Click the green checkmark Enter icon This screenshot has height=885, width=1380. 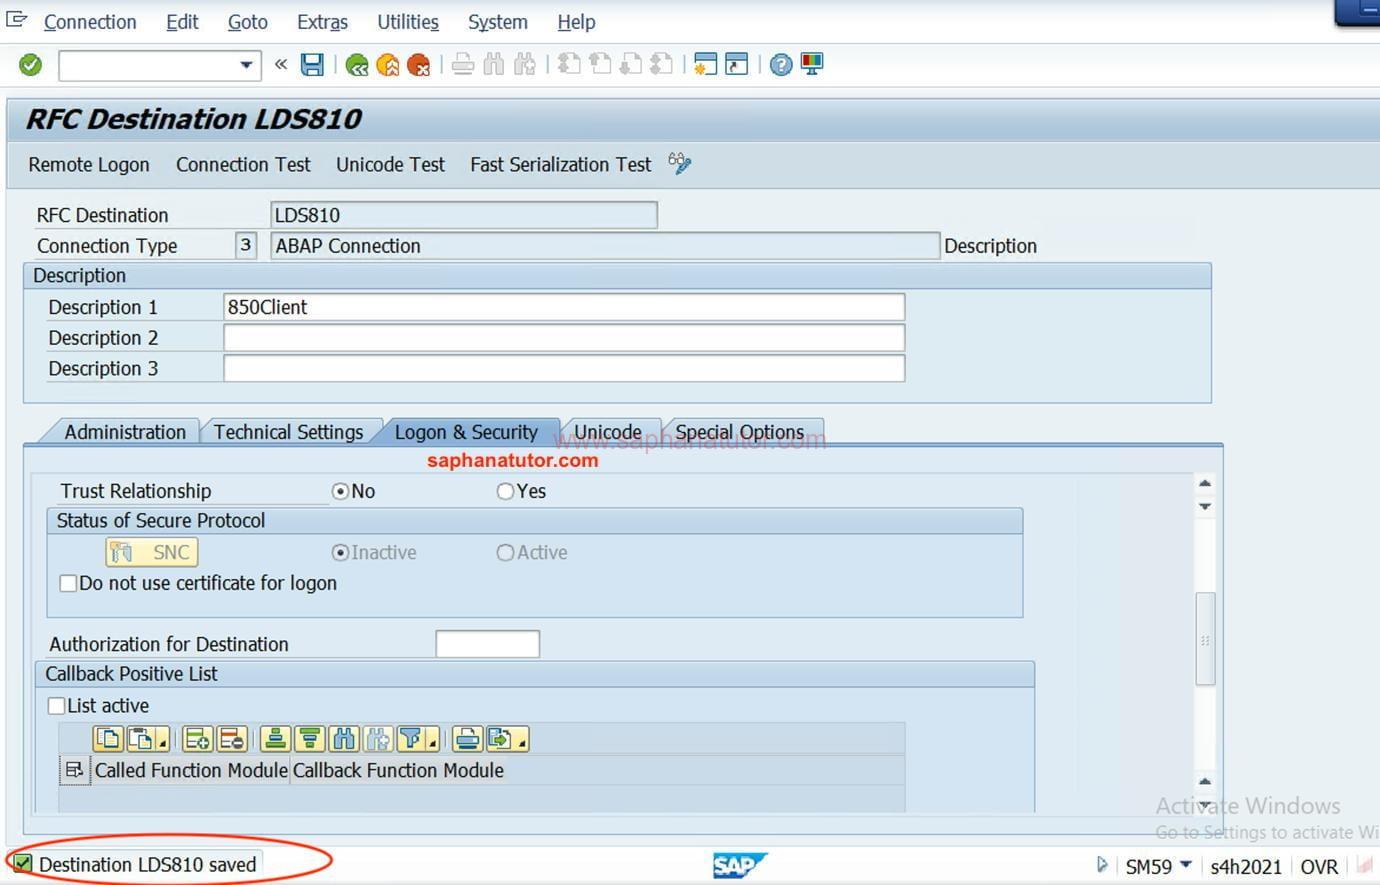[x=31, y=65]
